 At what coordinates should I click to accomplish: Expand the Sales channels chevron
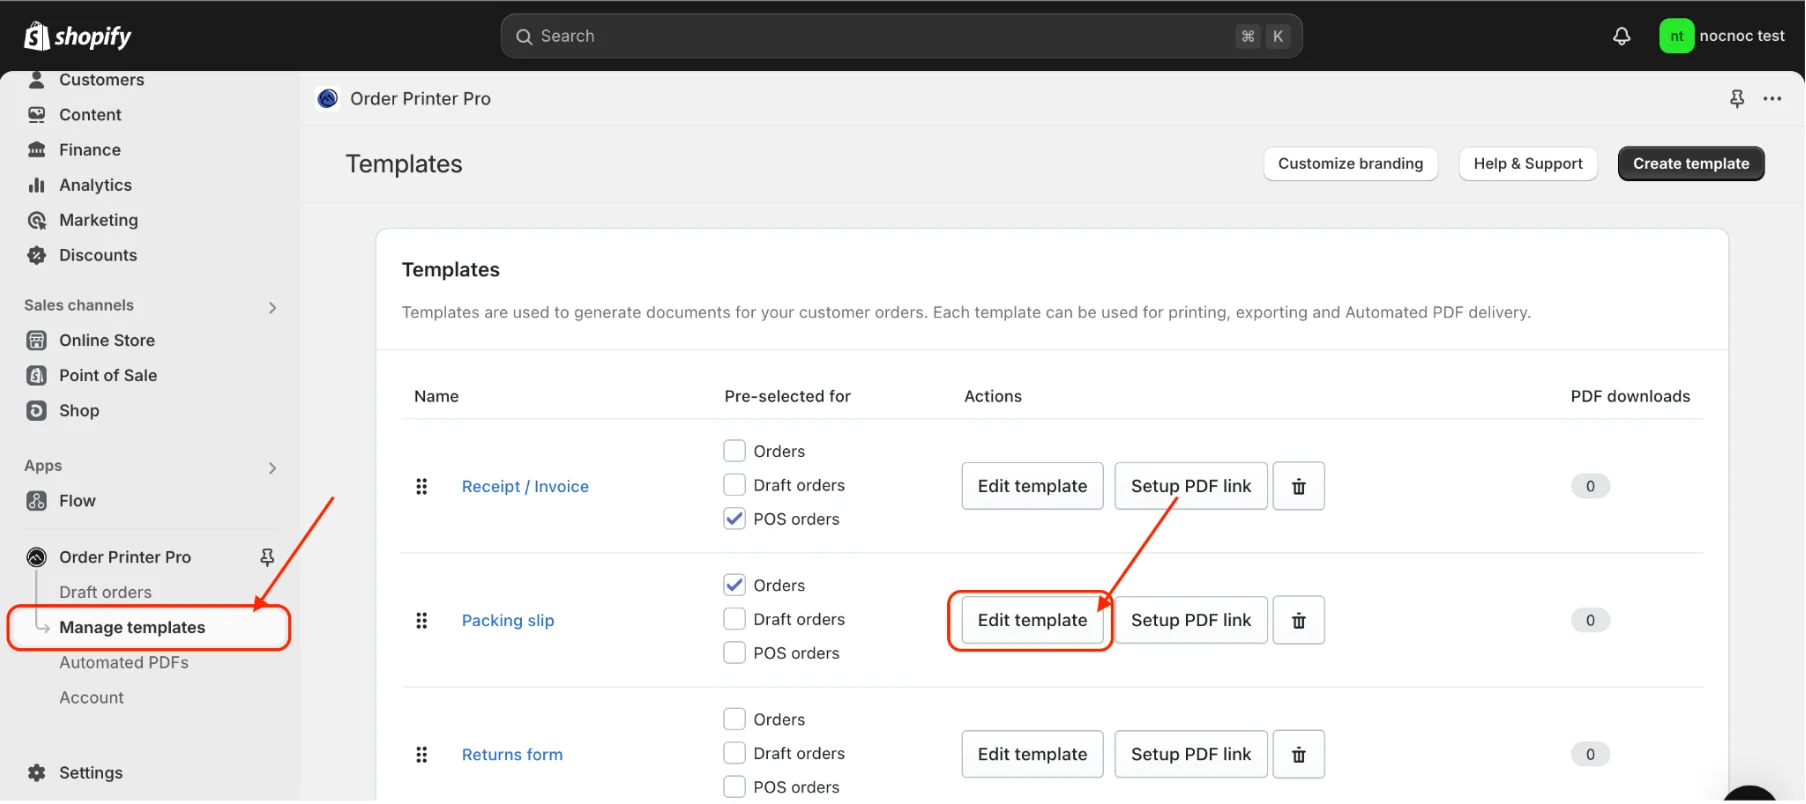[x=272, y=307]
